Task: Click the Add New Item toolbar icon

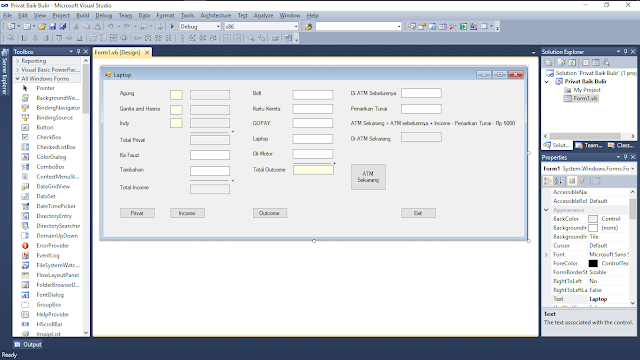Action: (x=27, y=27)
